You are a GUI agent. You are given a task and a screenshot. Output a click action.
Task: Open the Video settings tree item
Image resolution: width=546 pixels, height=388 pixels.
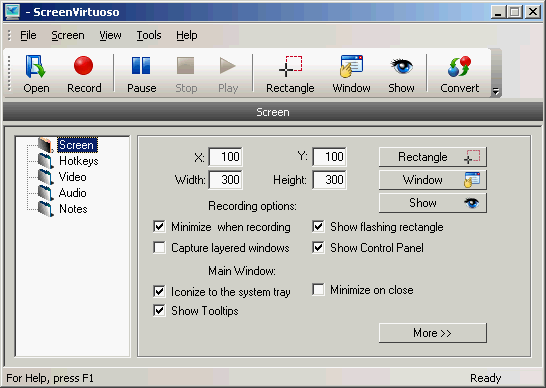(x=72, y=177)
